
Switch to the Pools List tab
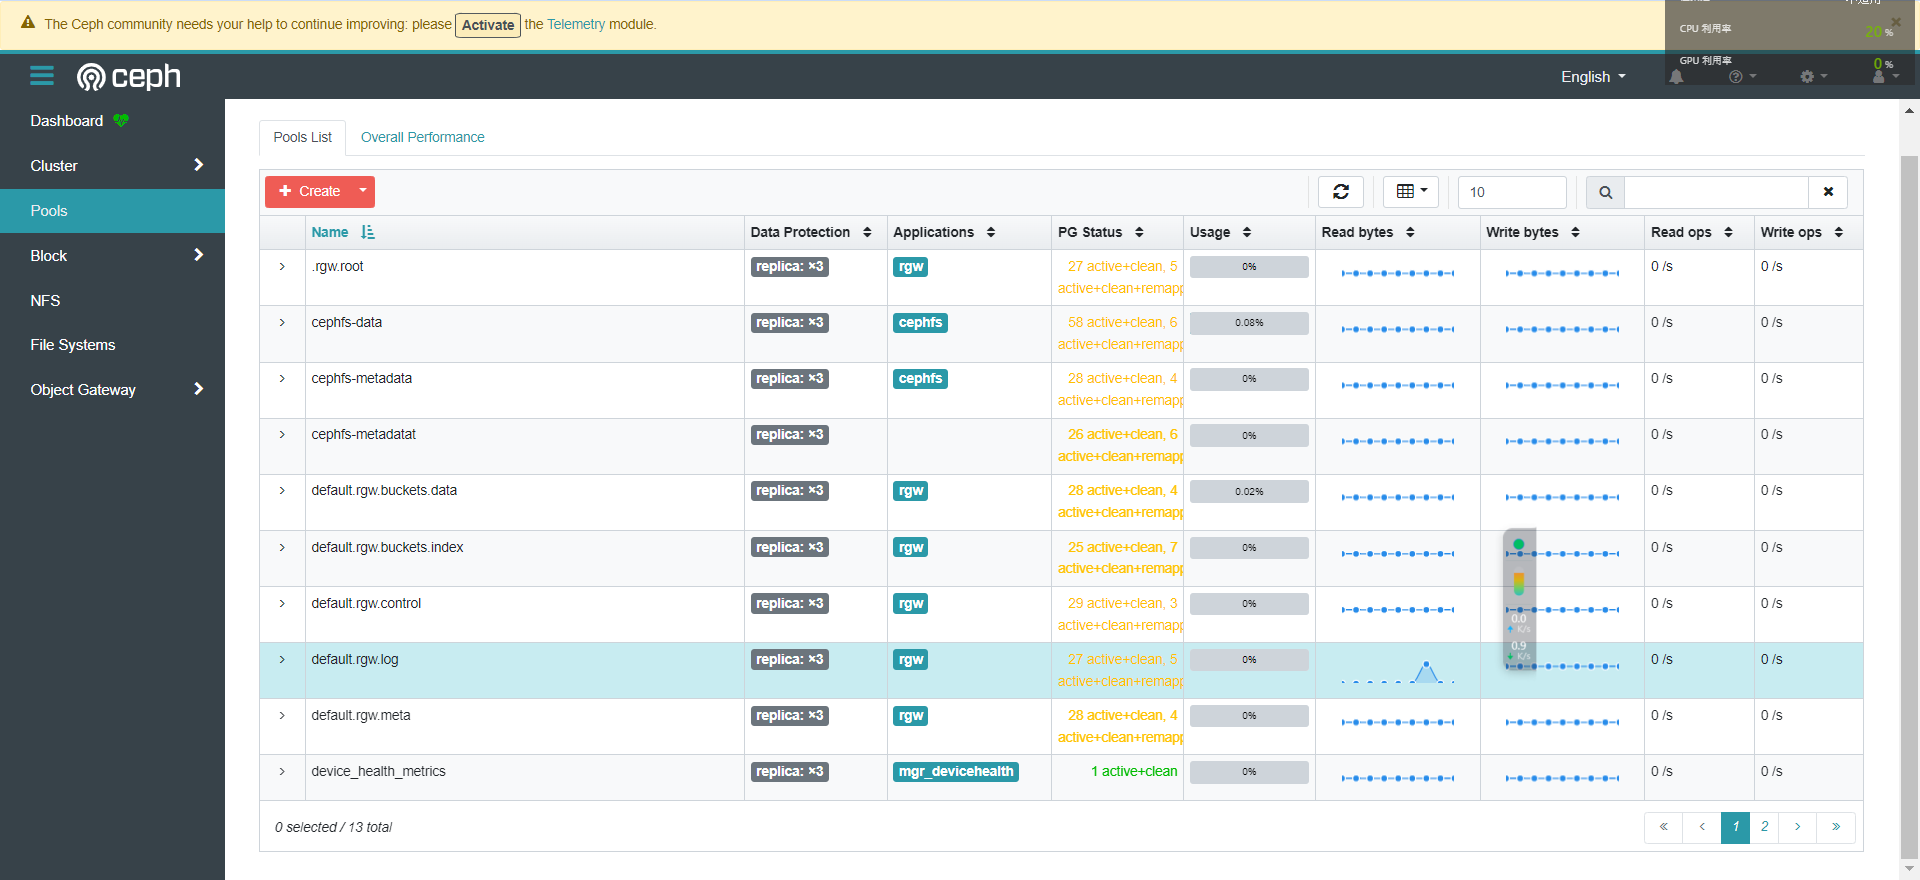[302, 137]
